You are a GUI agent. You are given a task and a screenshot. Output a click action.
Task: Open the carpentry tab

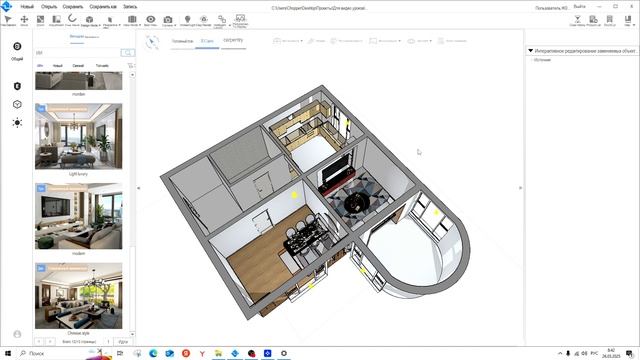(233, 40)
